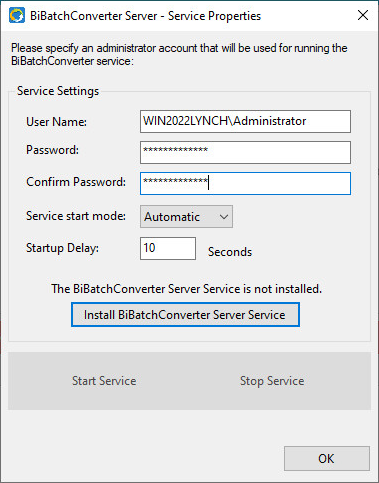This screenshot has width=379, height=483.
Task: Click the 'Seconds' unit label
Action: [230, 252]
